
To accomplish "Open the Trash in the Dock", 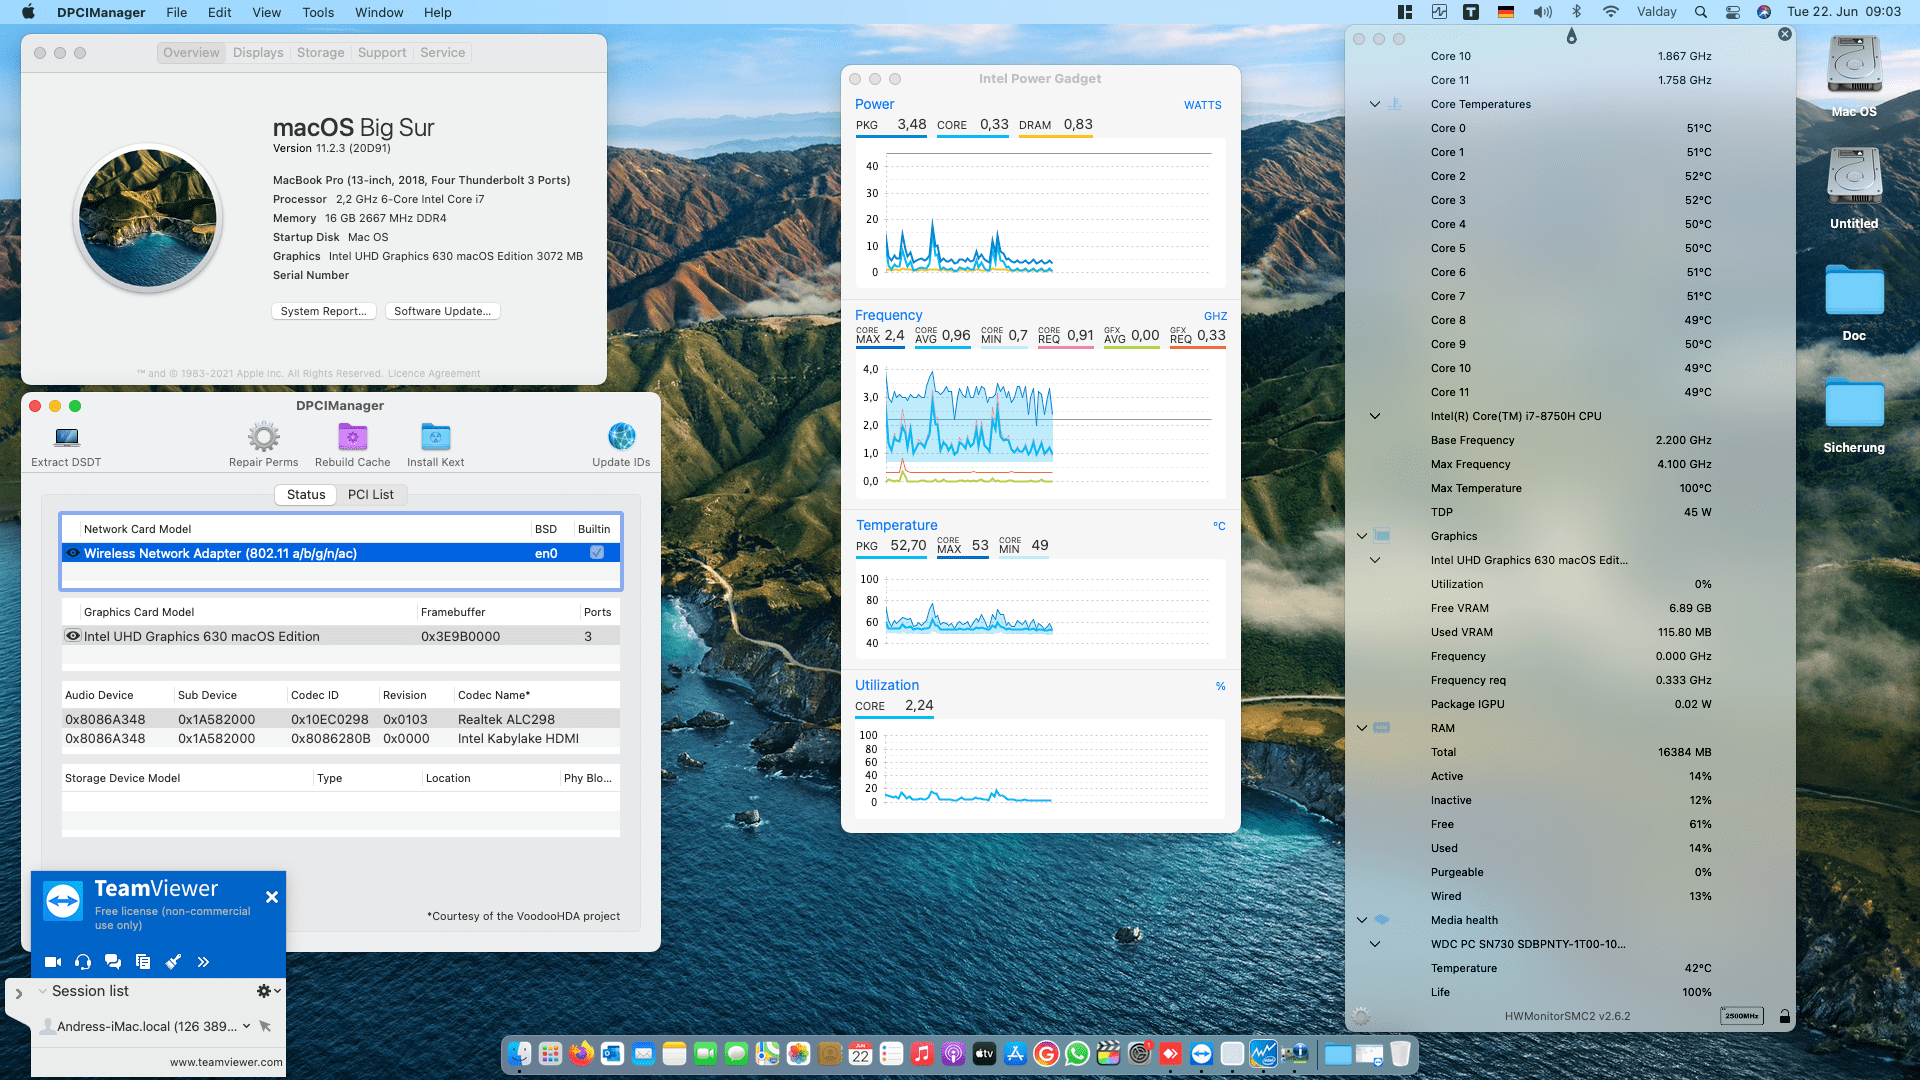I will click(1400, 1053).
